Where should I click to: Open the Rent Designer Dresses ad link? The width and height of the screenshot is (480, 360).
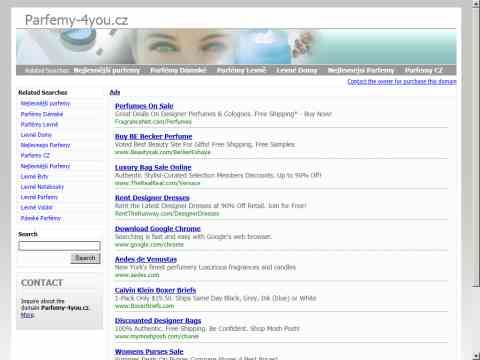click(152, 198)
